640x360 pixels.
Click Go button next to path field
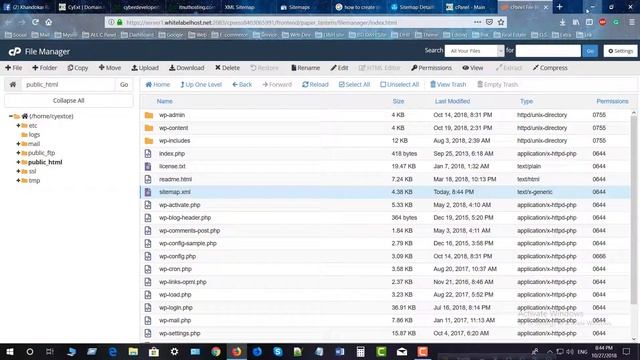[x=124, y=84]
